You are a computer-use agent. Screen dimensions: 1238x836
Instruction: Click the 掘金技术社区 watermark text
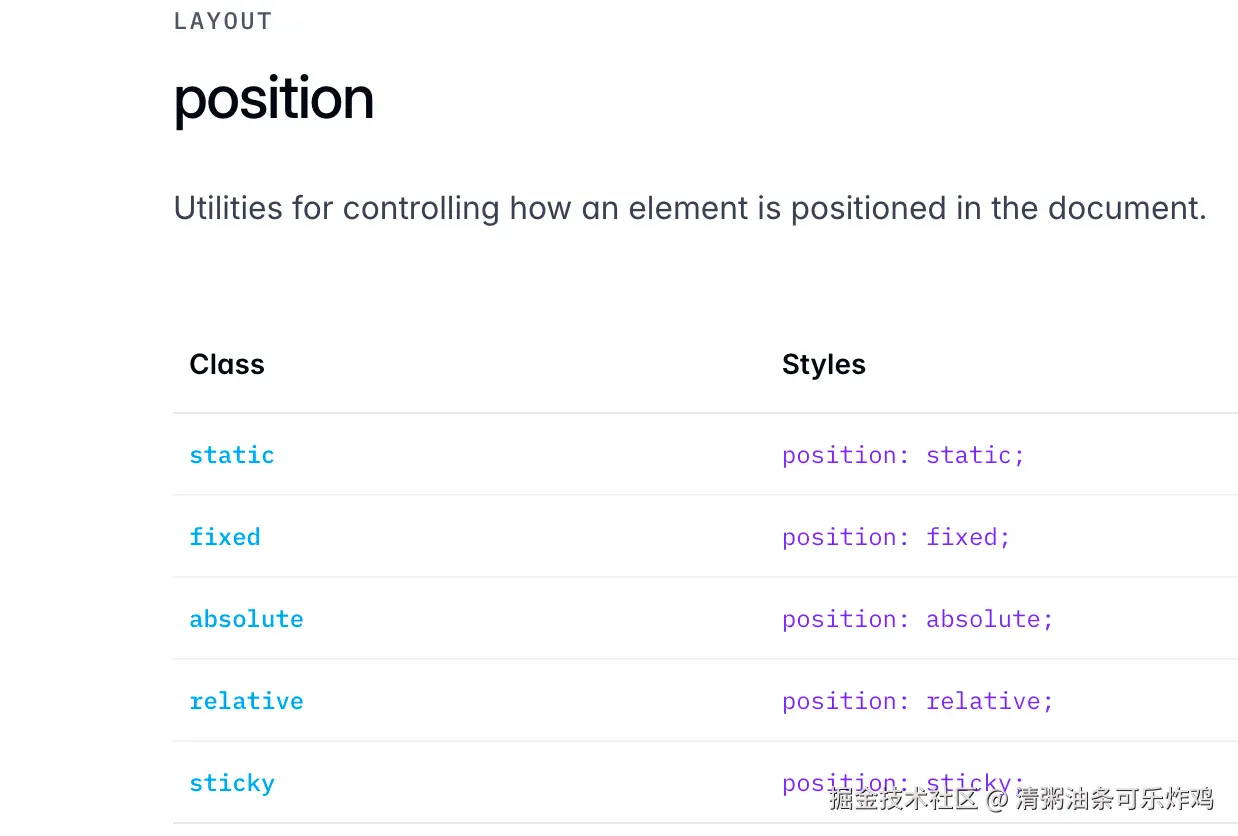pyautogui.click(x=902, y=798)
